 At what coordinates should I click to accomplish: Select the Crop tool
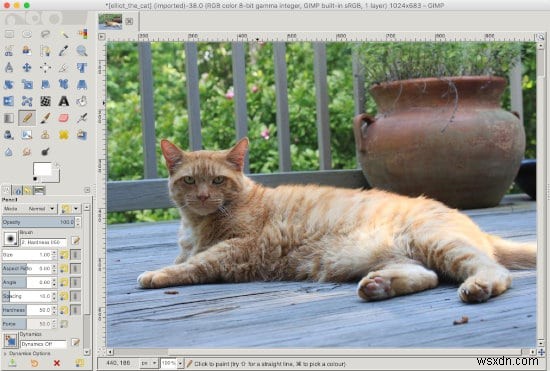point(63,68)
